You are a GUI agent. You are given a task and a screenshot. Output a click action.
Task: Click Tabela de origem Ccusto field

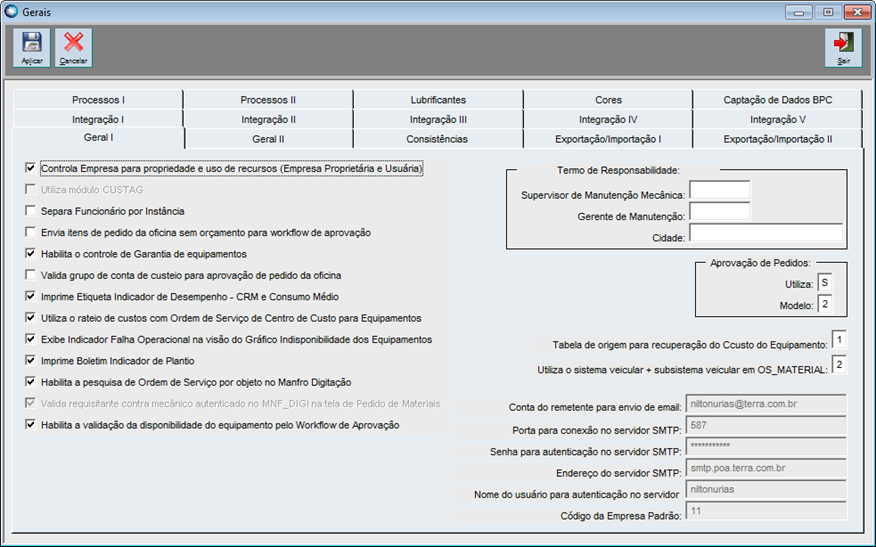(x=839, y=340)
